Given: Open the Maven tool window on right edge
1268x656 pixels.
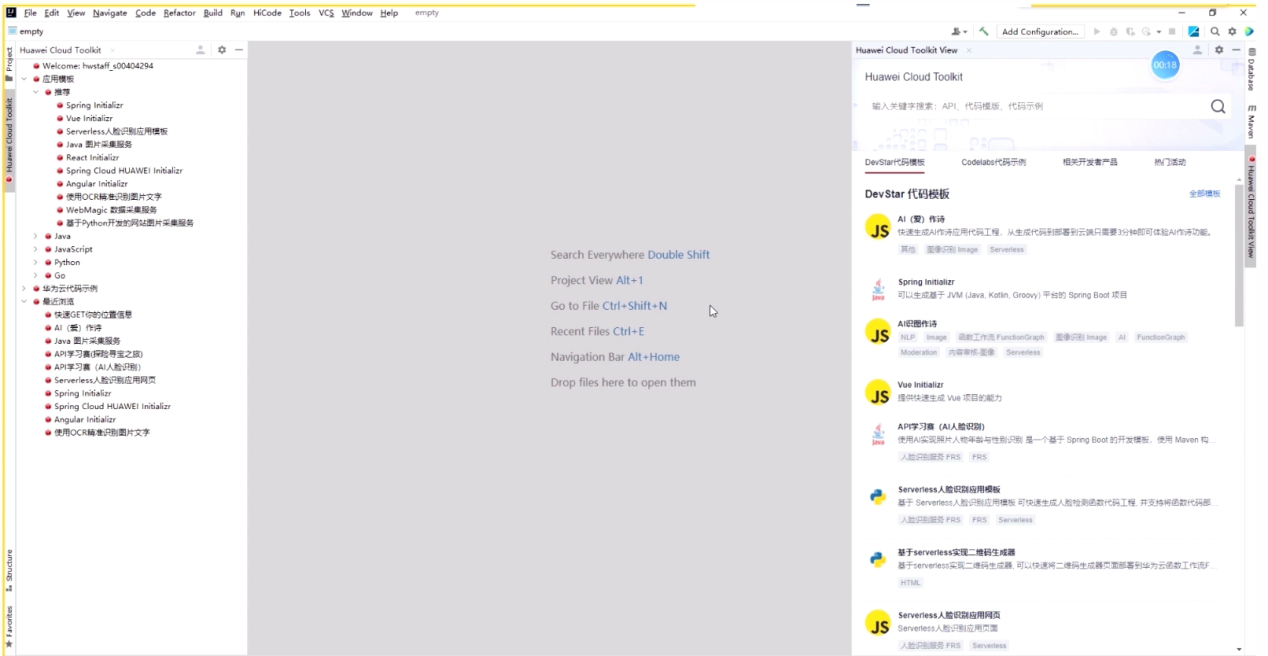Looking at the screenshot, I should [1250, 121].
